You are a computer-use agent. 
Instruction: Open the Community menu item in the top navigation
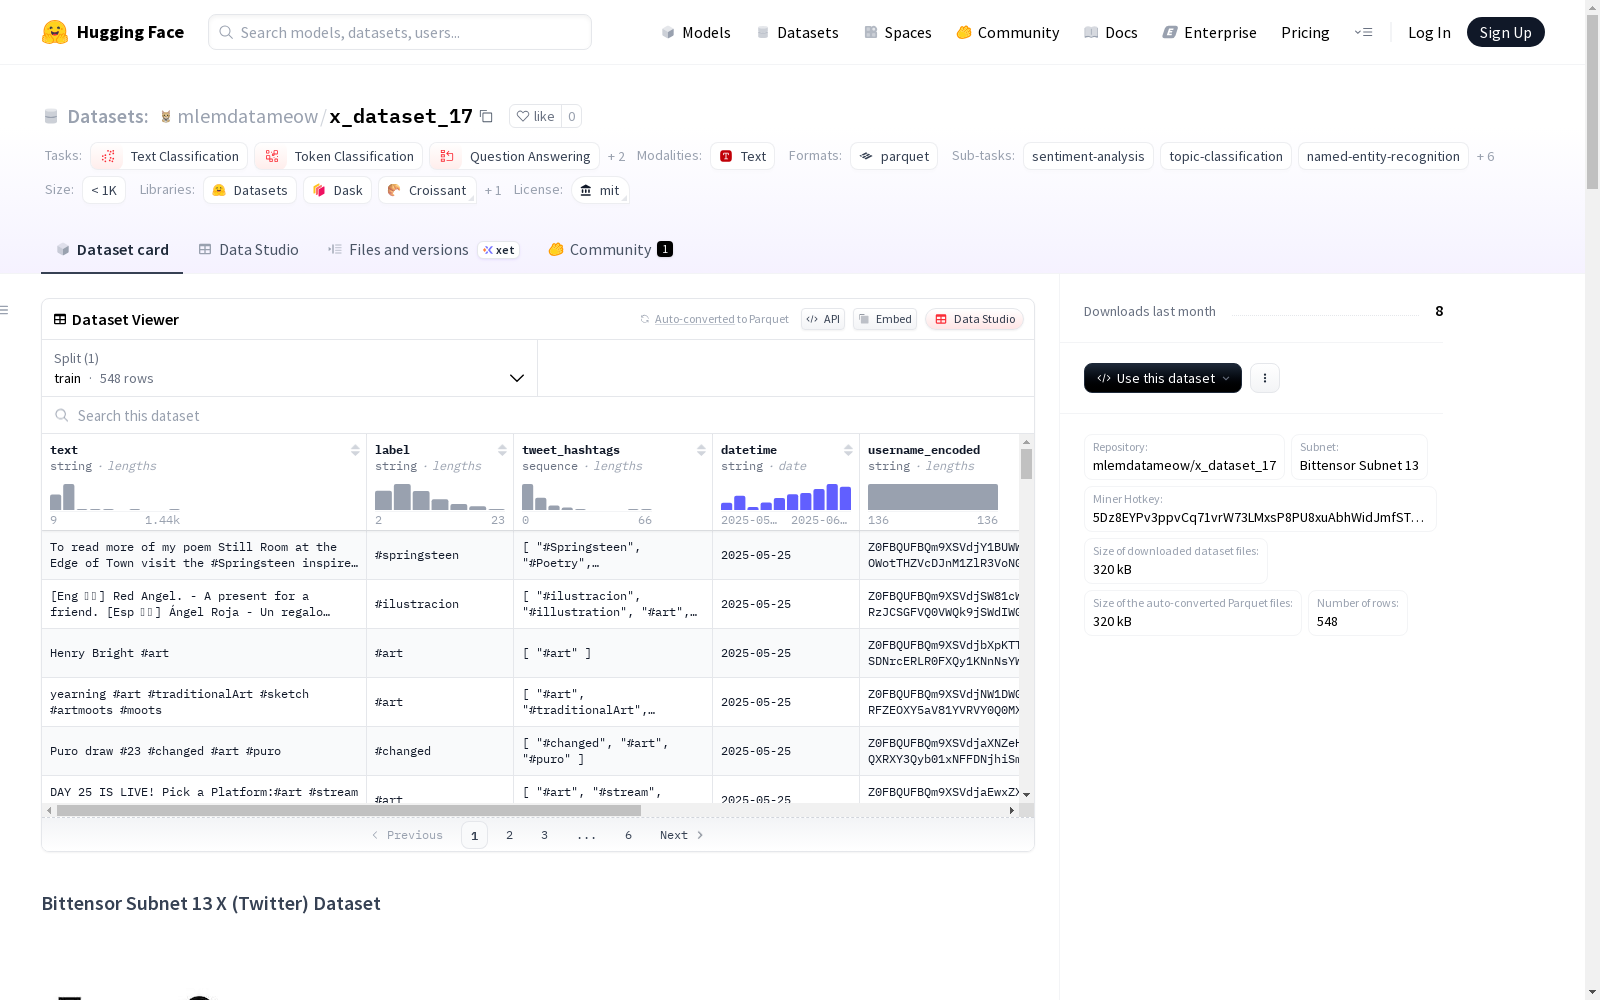[x=1007, y=32]
